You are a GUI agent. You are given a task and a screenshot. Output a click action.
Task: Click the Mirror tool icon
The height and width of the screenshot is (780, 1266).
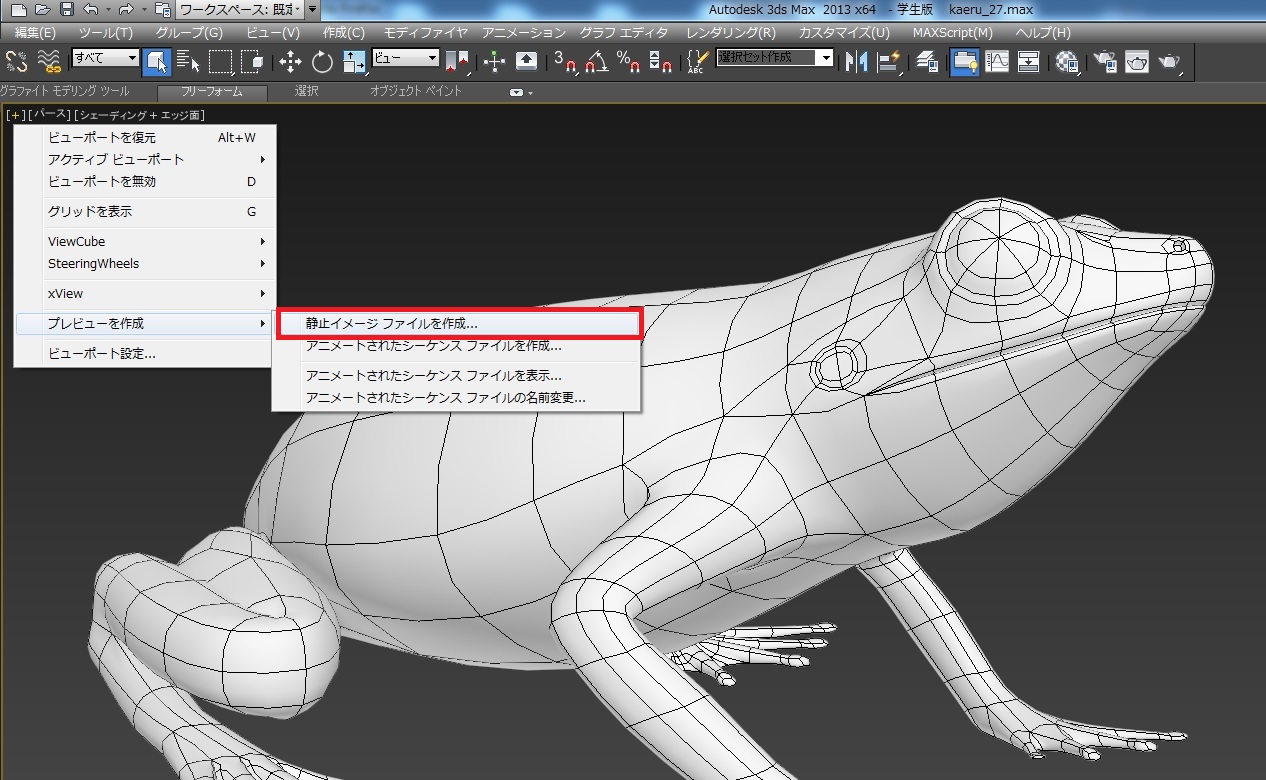[856, 62]
